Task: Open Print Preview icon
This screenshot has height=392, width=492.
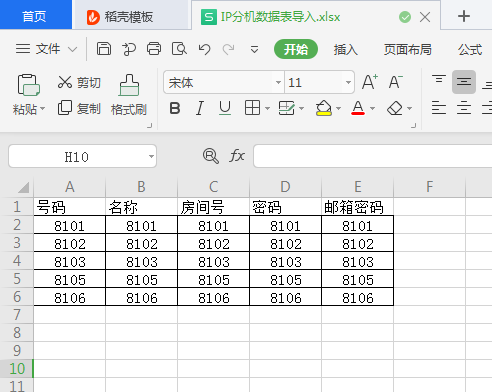Action: coord(179,49)
